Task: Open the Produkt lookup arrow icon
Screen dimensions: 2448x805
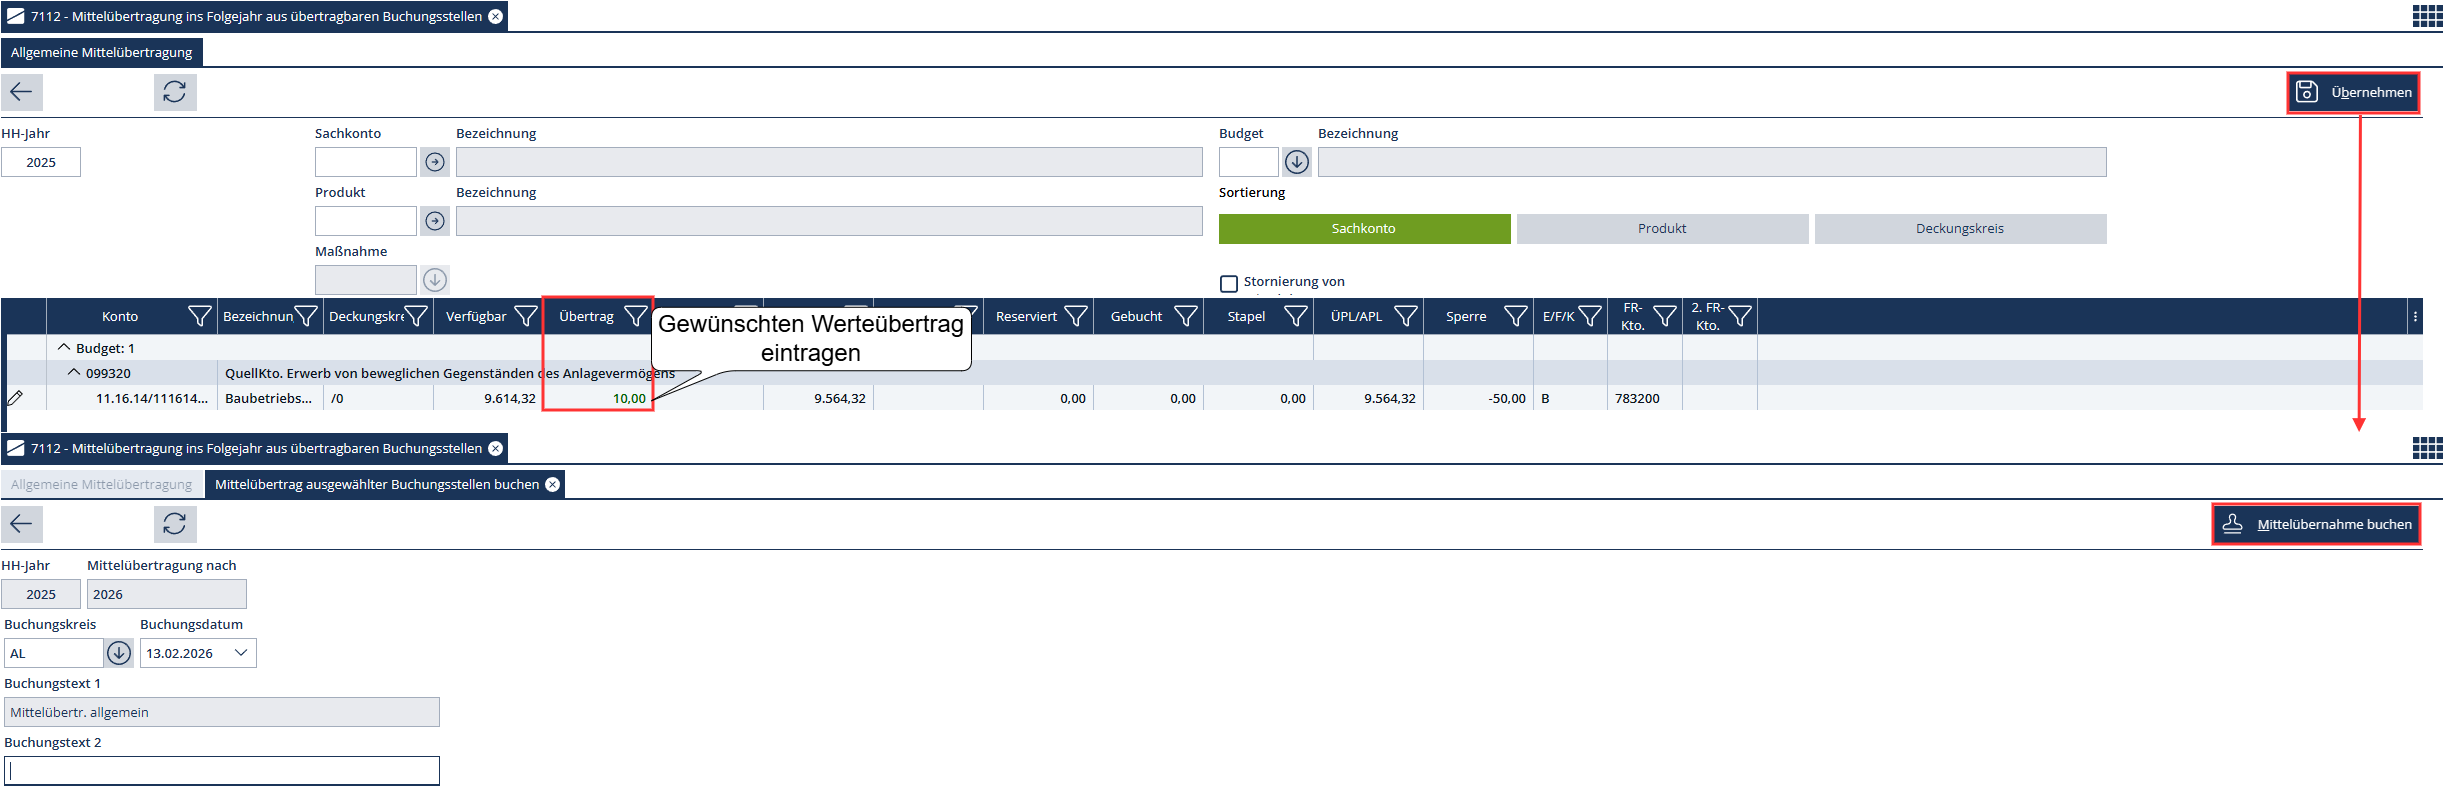Action: [x=435, y=221]
